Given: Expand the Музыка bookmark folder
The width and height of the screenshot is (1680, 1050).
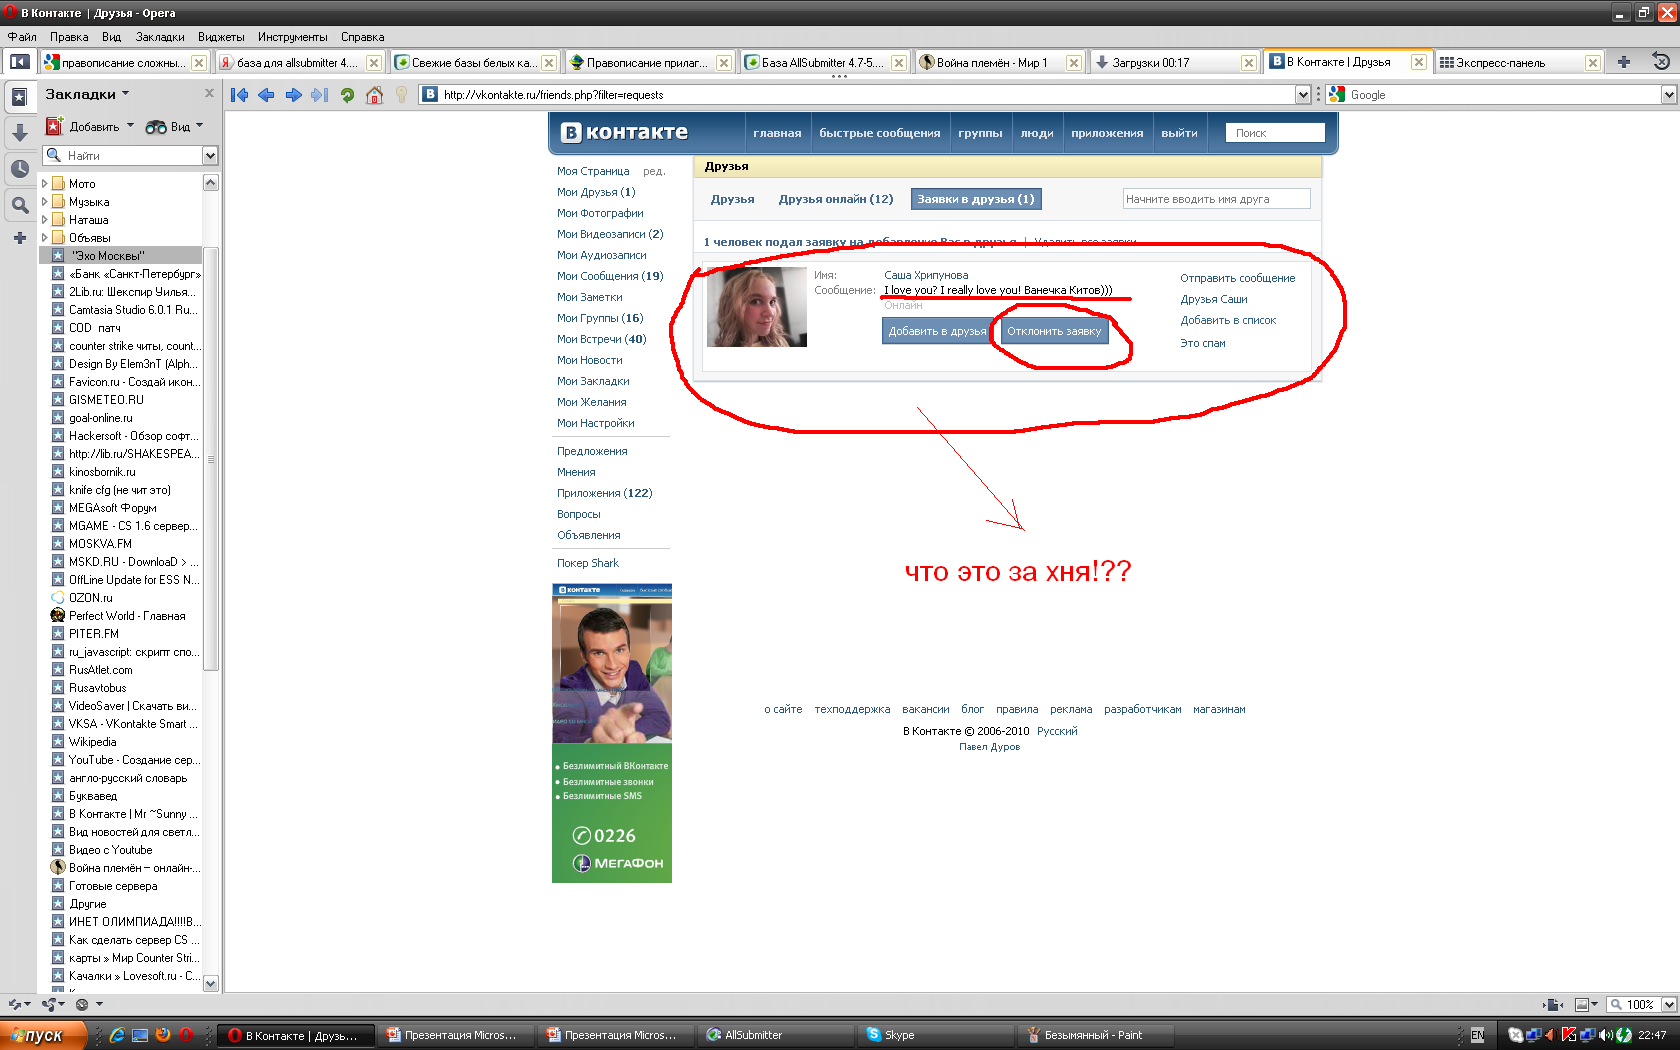Looking at the screenshot, I should (44, 202).
